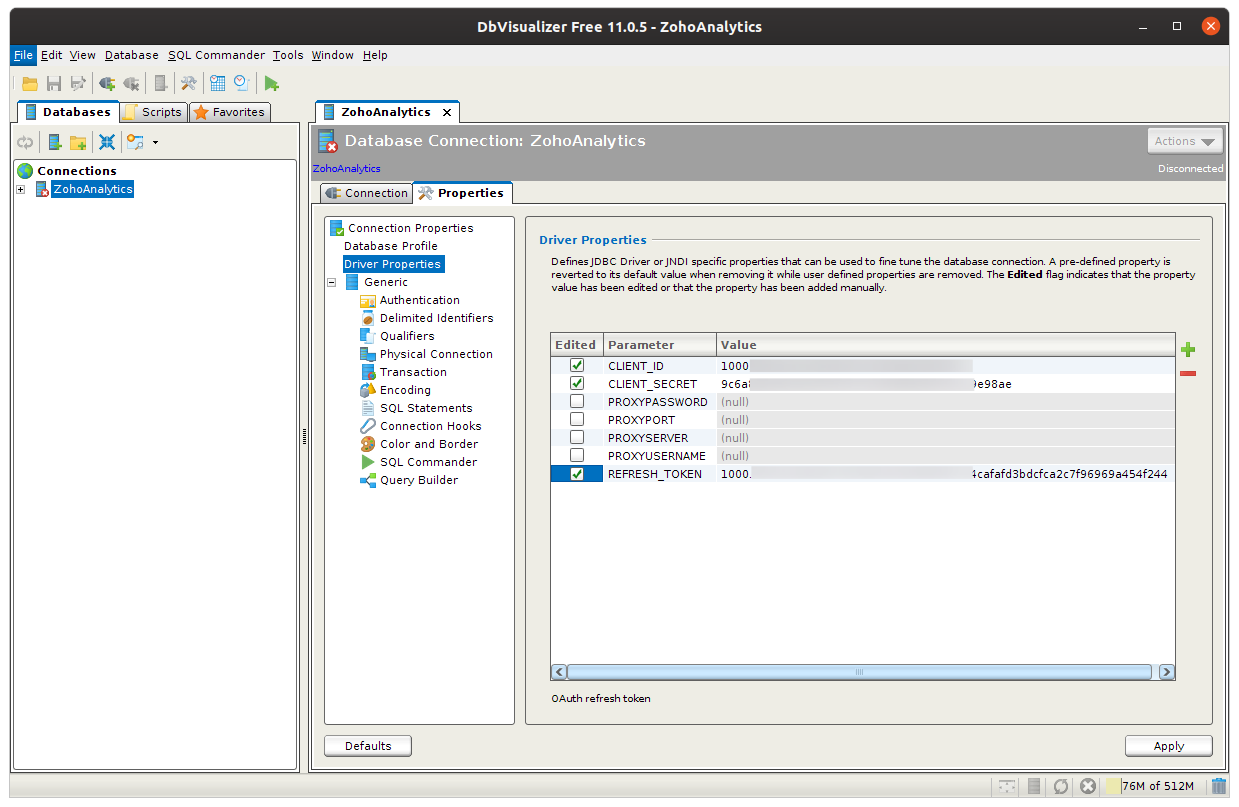The image size is (1239, 807).
Task: Check Edited checkbox for PROXYPORT row
Action: point(577,420)
